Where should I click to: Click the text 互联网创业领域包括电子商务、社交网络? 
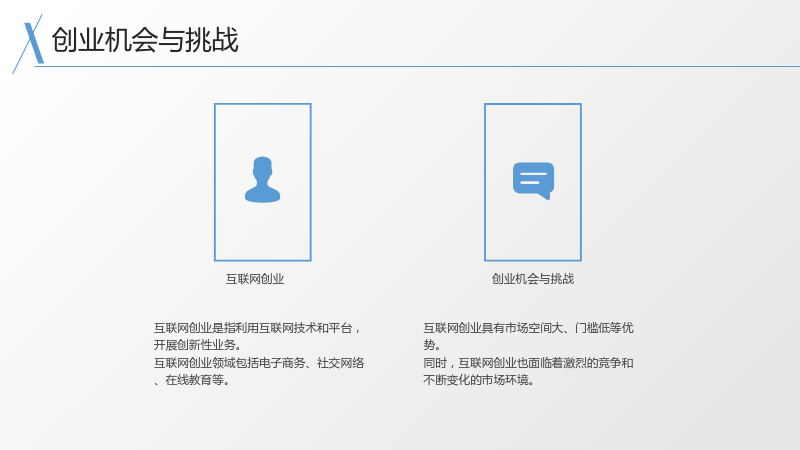click(259, 363)
